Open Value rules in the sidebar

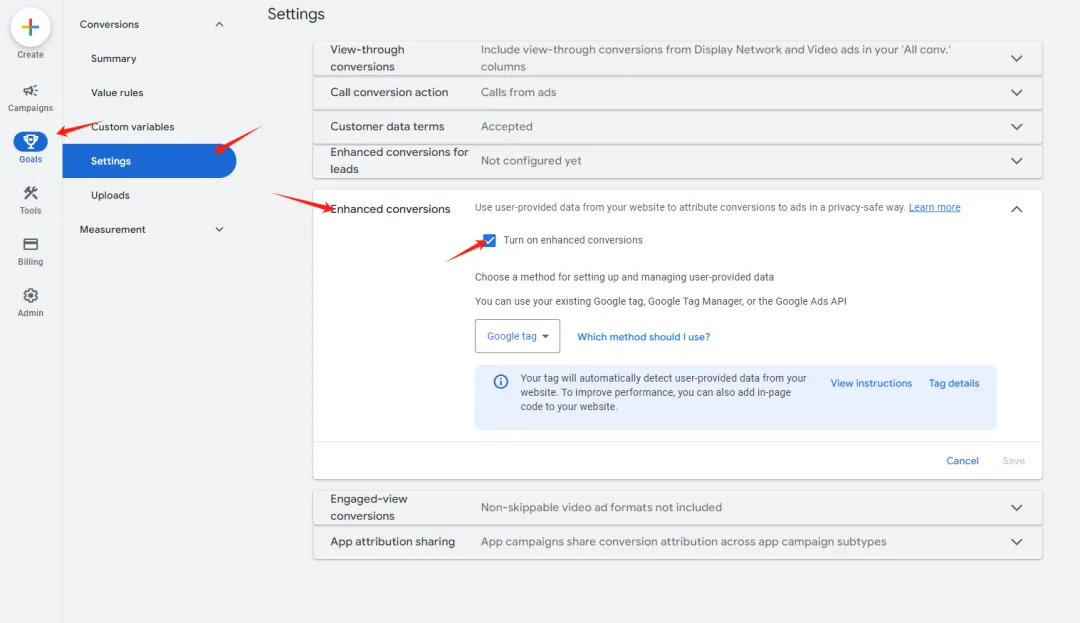[117, 92]
